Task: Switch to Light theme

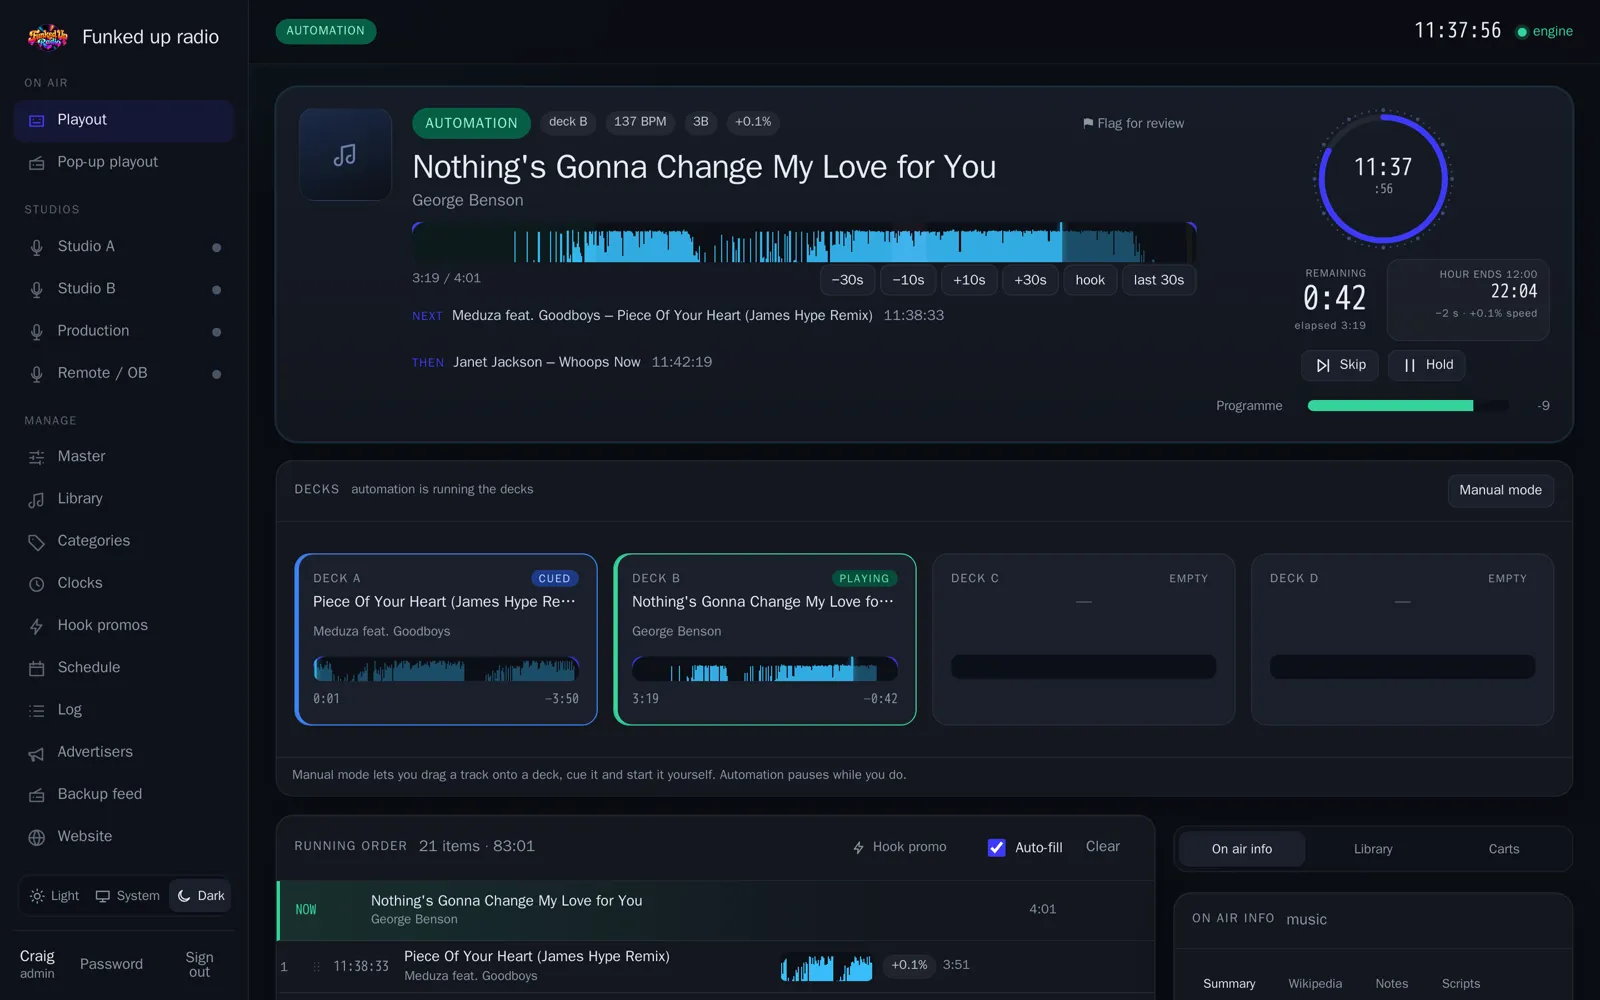Action: [54, 896]
